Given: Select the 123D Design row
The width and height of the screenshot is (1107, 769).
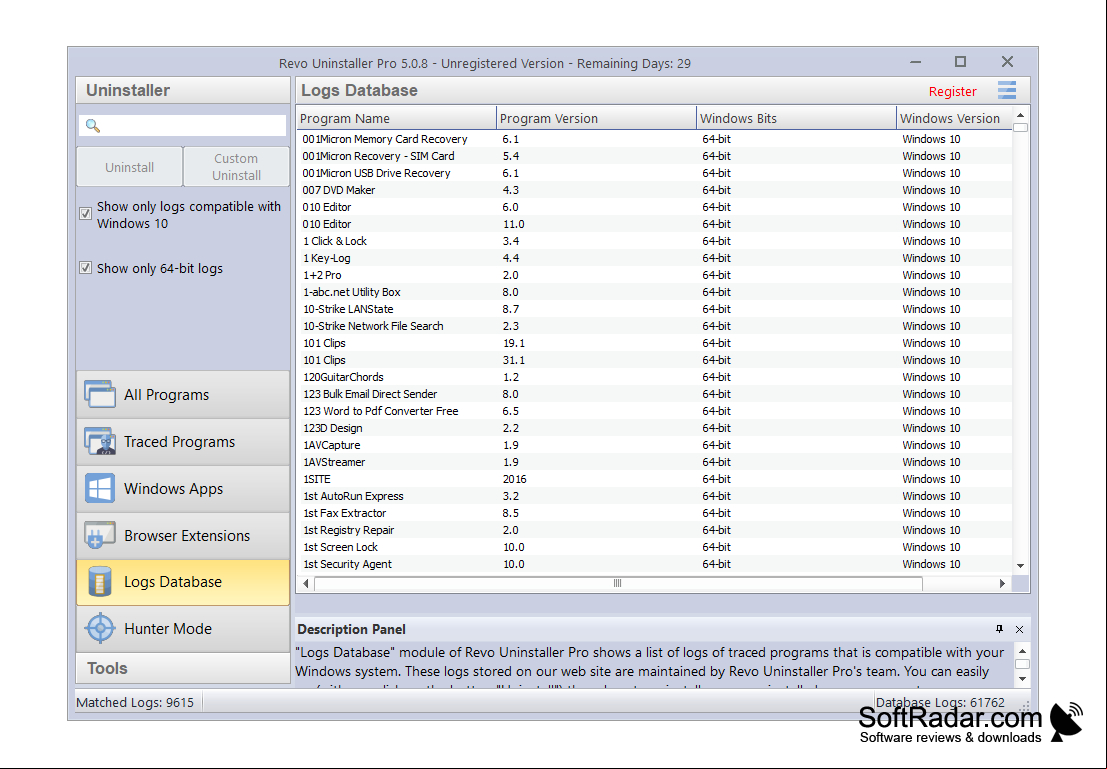Looking at the screenshot, I should [x=654, y=428].
